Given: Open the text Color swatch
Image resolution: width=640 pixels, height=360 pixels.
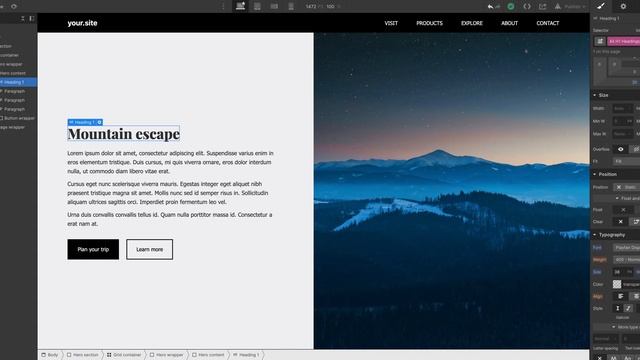Looking at the screenshot, I should coord(617,284).
